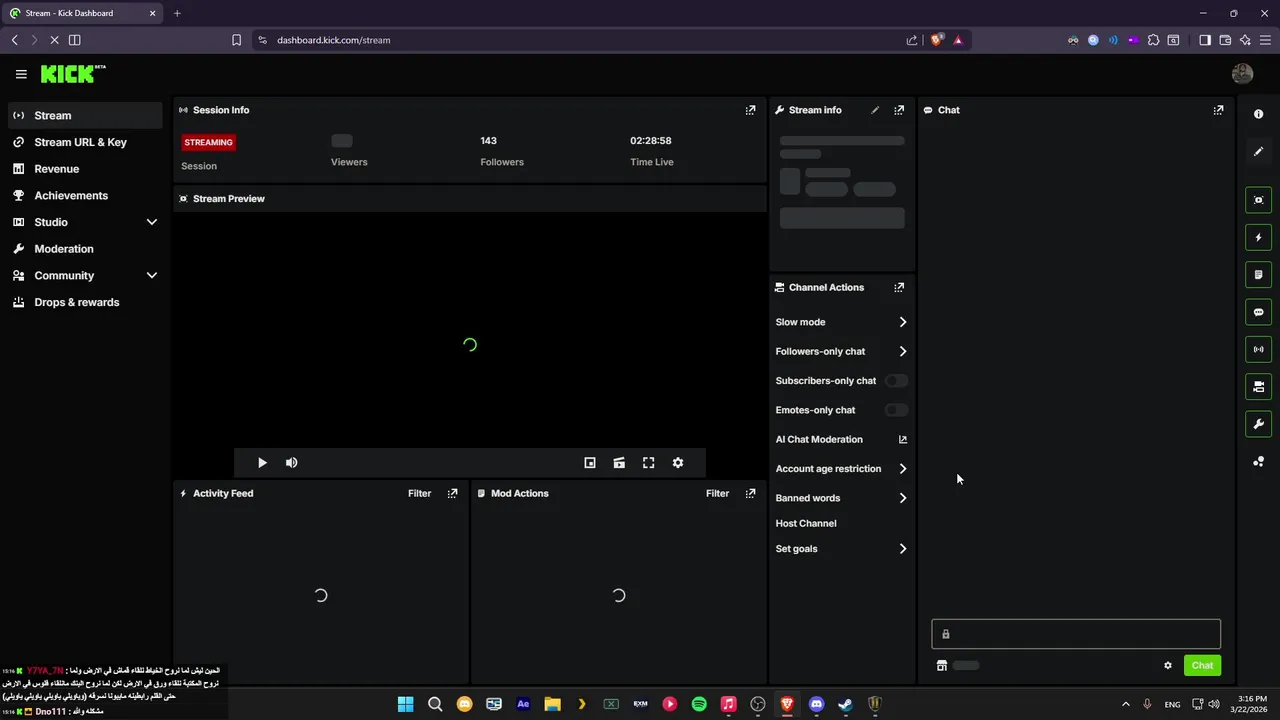1280x720 pixels.
Task: Open Stream URL & Key page
Action: (x=85, y=142)
